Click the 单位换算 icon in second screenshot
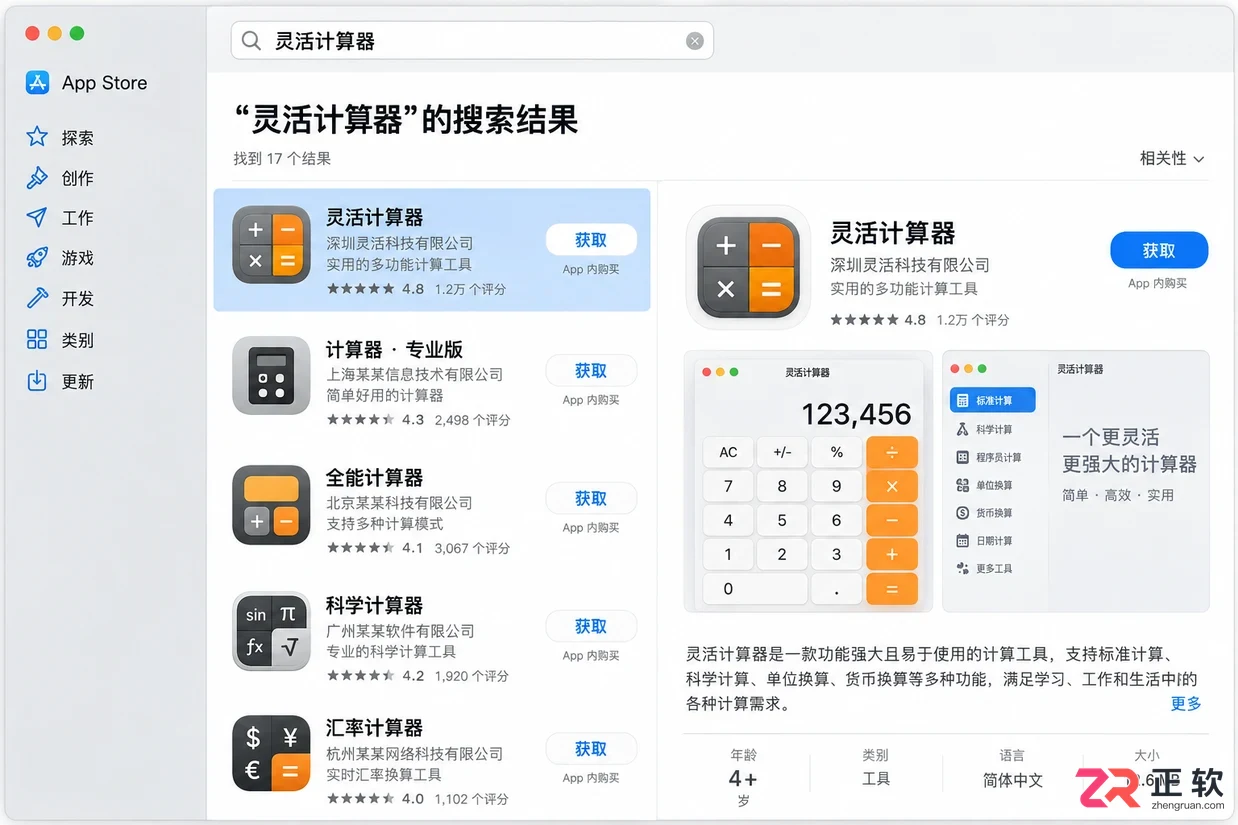Viewport: 1238px width, 825px height. coord(962,485)
